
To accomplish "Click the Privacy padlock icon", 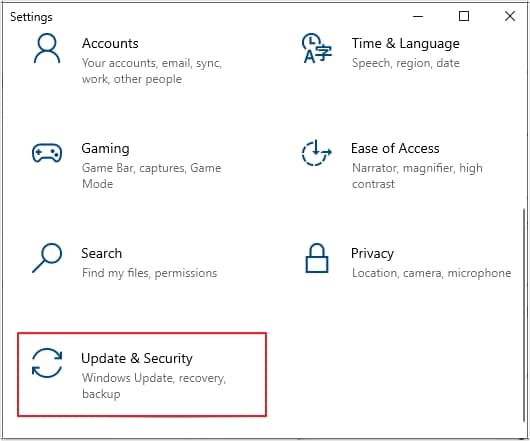I will coord(317,258).
